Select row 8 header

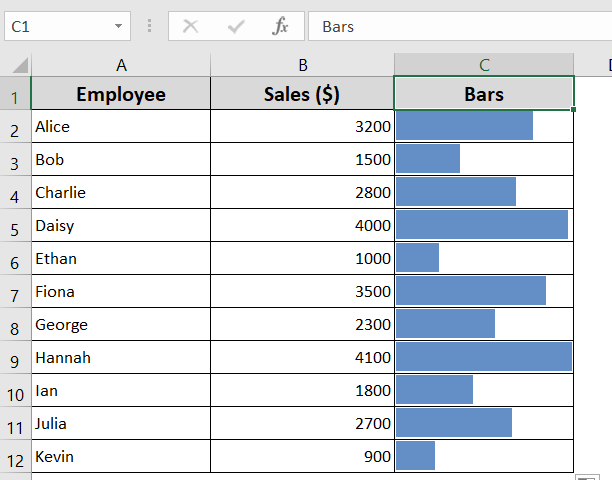15,324
